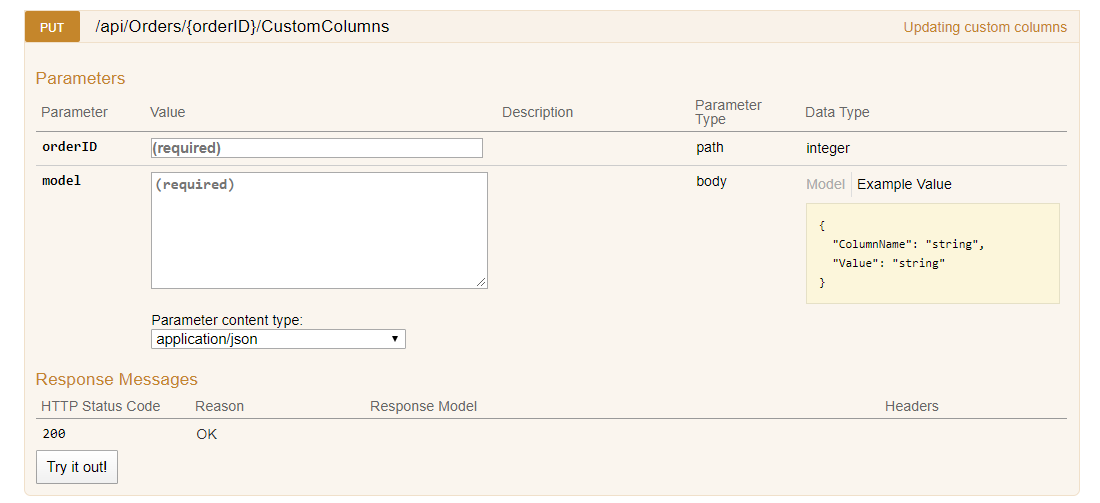This screenshot has height=503, width=1100.
Task: Switch to the Model tab
Action: coord(825,185)
